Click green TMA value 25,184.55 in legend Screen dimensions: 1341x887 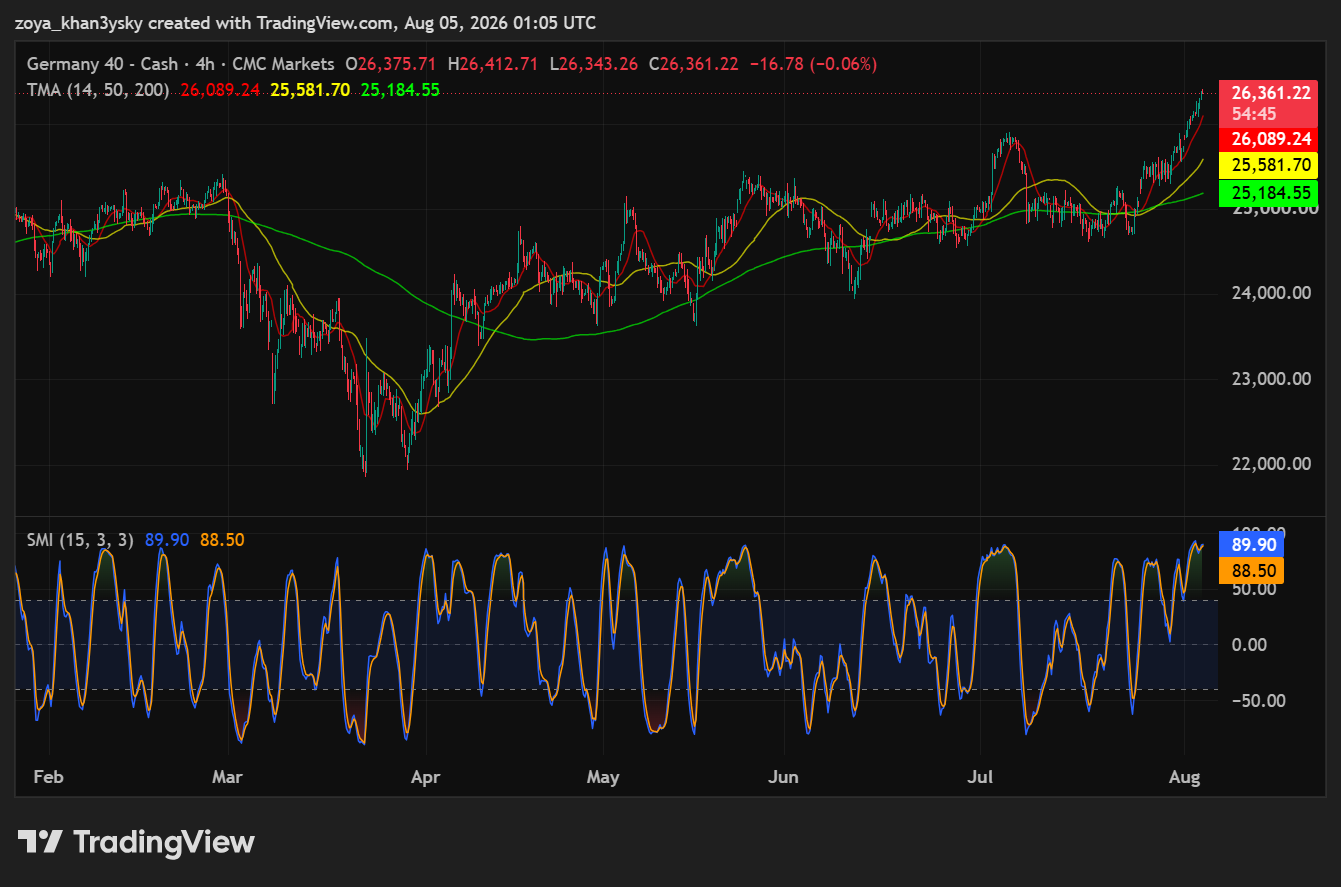click(x=400, y=89)
